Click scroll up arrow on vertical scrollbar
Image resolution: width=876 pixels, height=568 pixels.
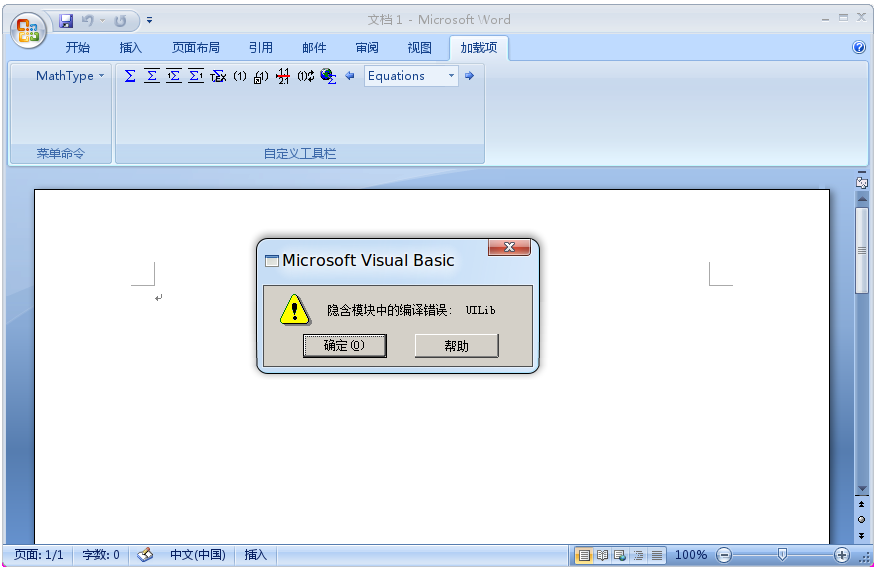861,199
